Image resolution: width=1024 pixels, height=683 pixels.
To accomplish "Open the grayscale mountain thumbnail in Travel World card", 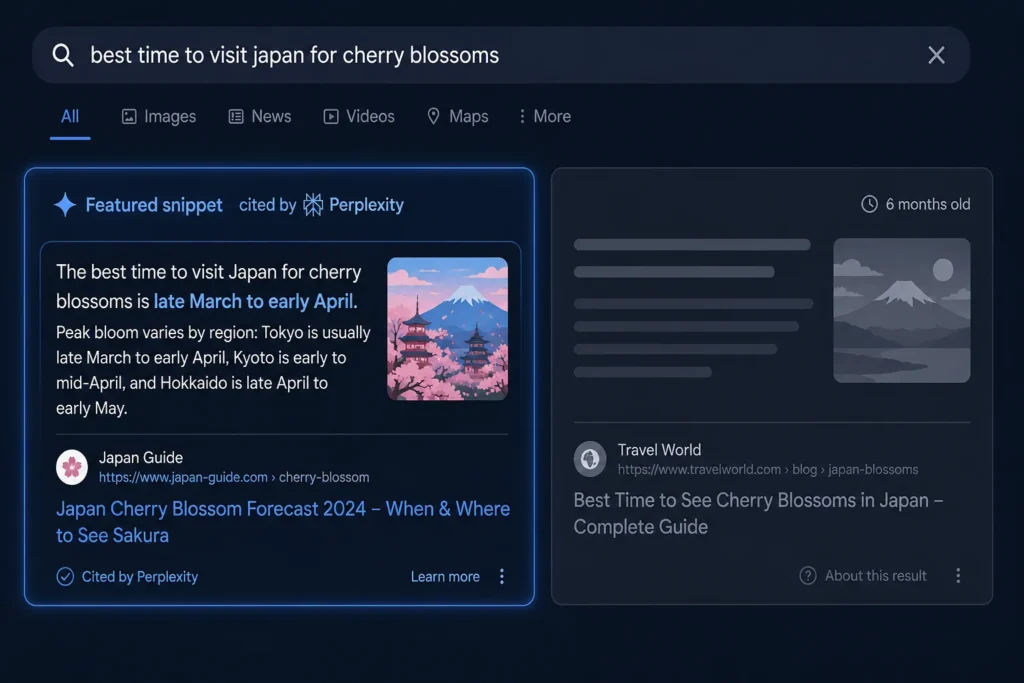I will point(901,310).
